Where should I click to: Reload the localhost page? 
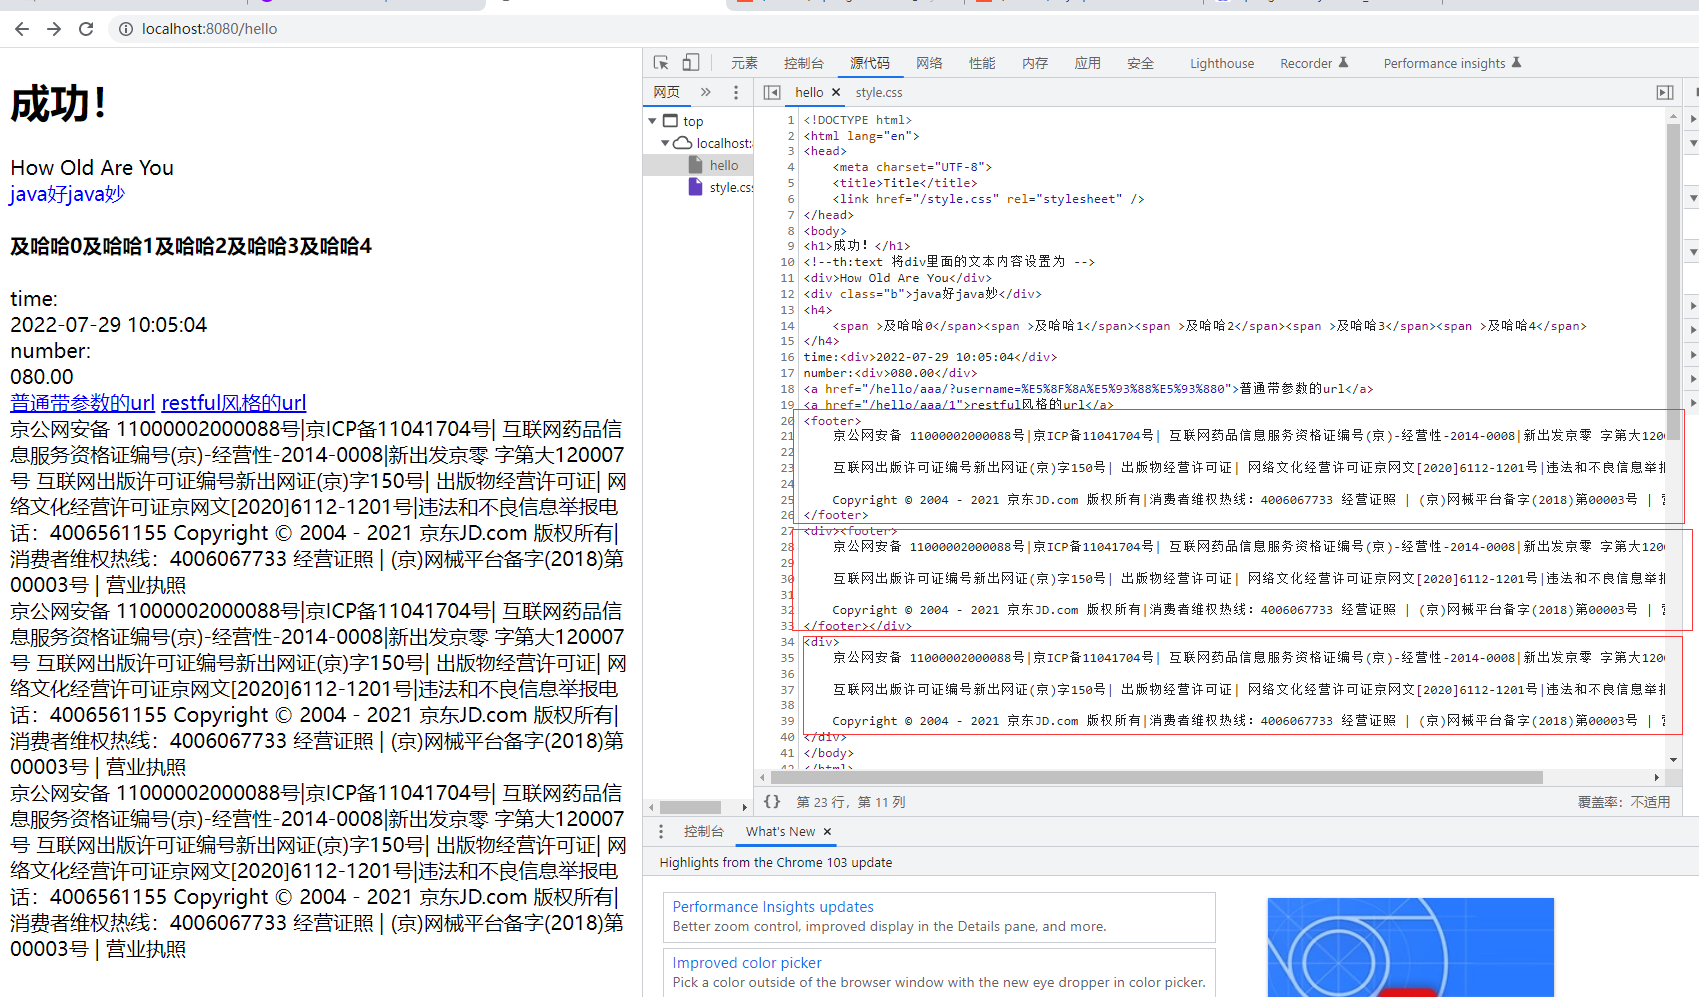86,29
